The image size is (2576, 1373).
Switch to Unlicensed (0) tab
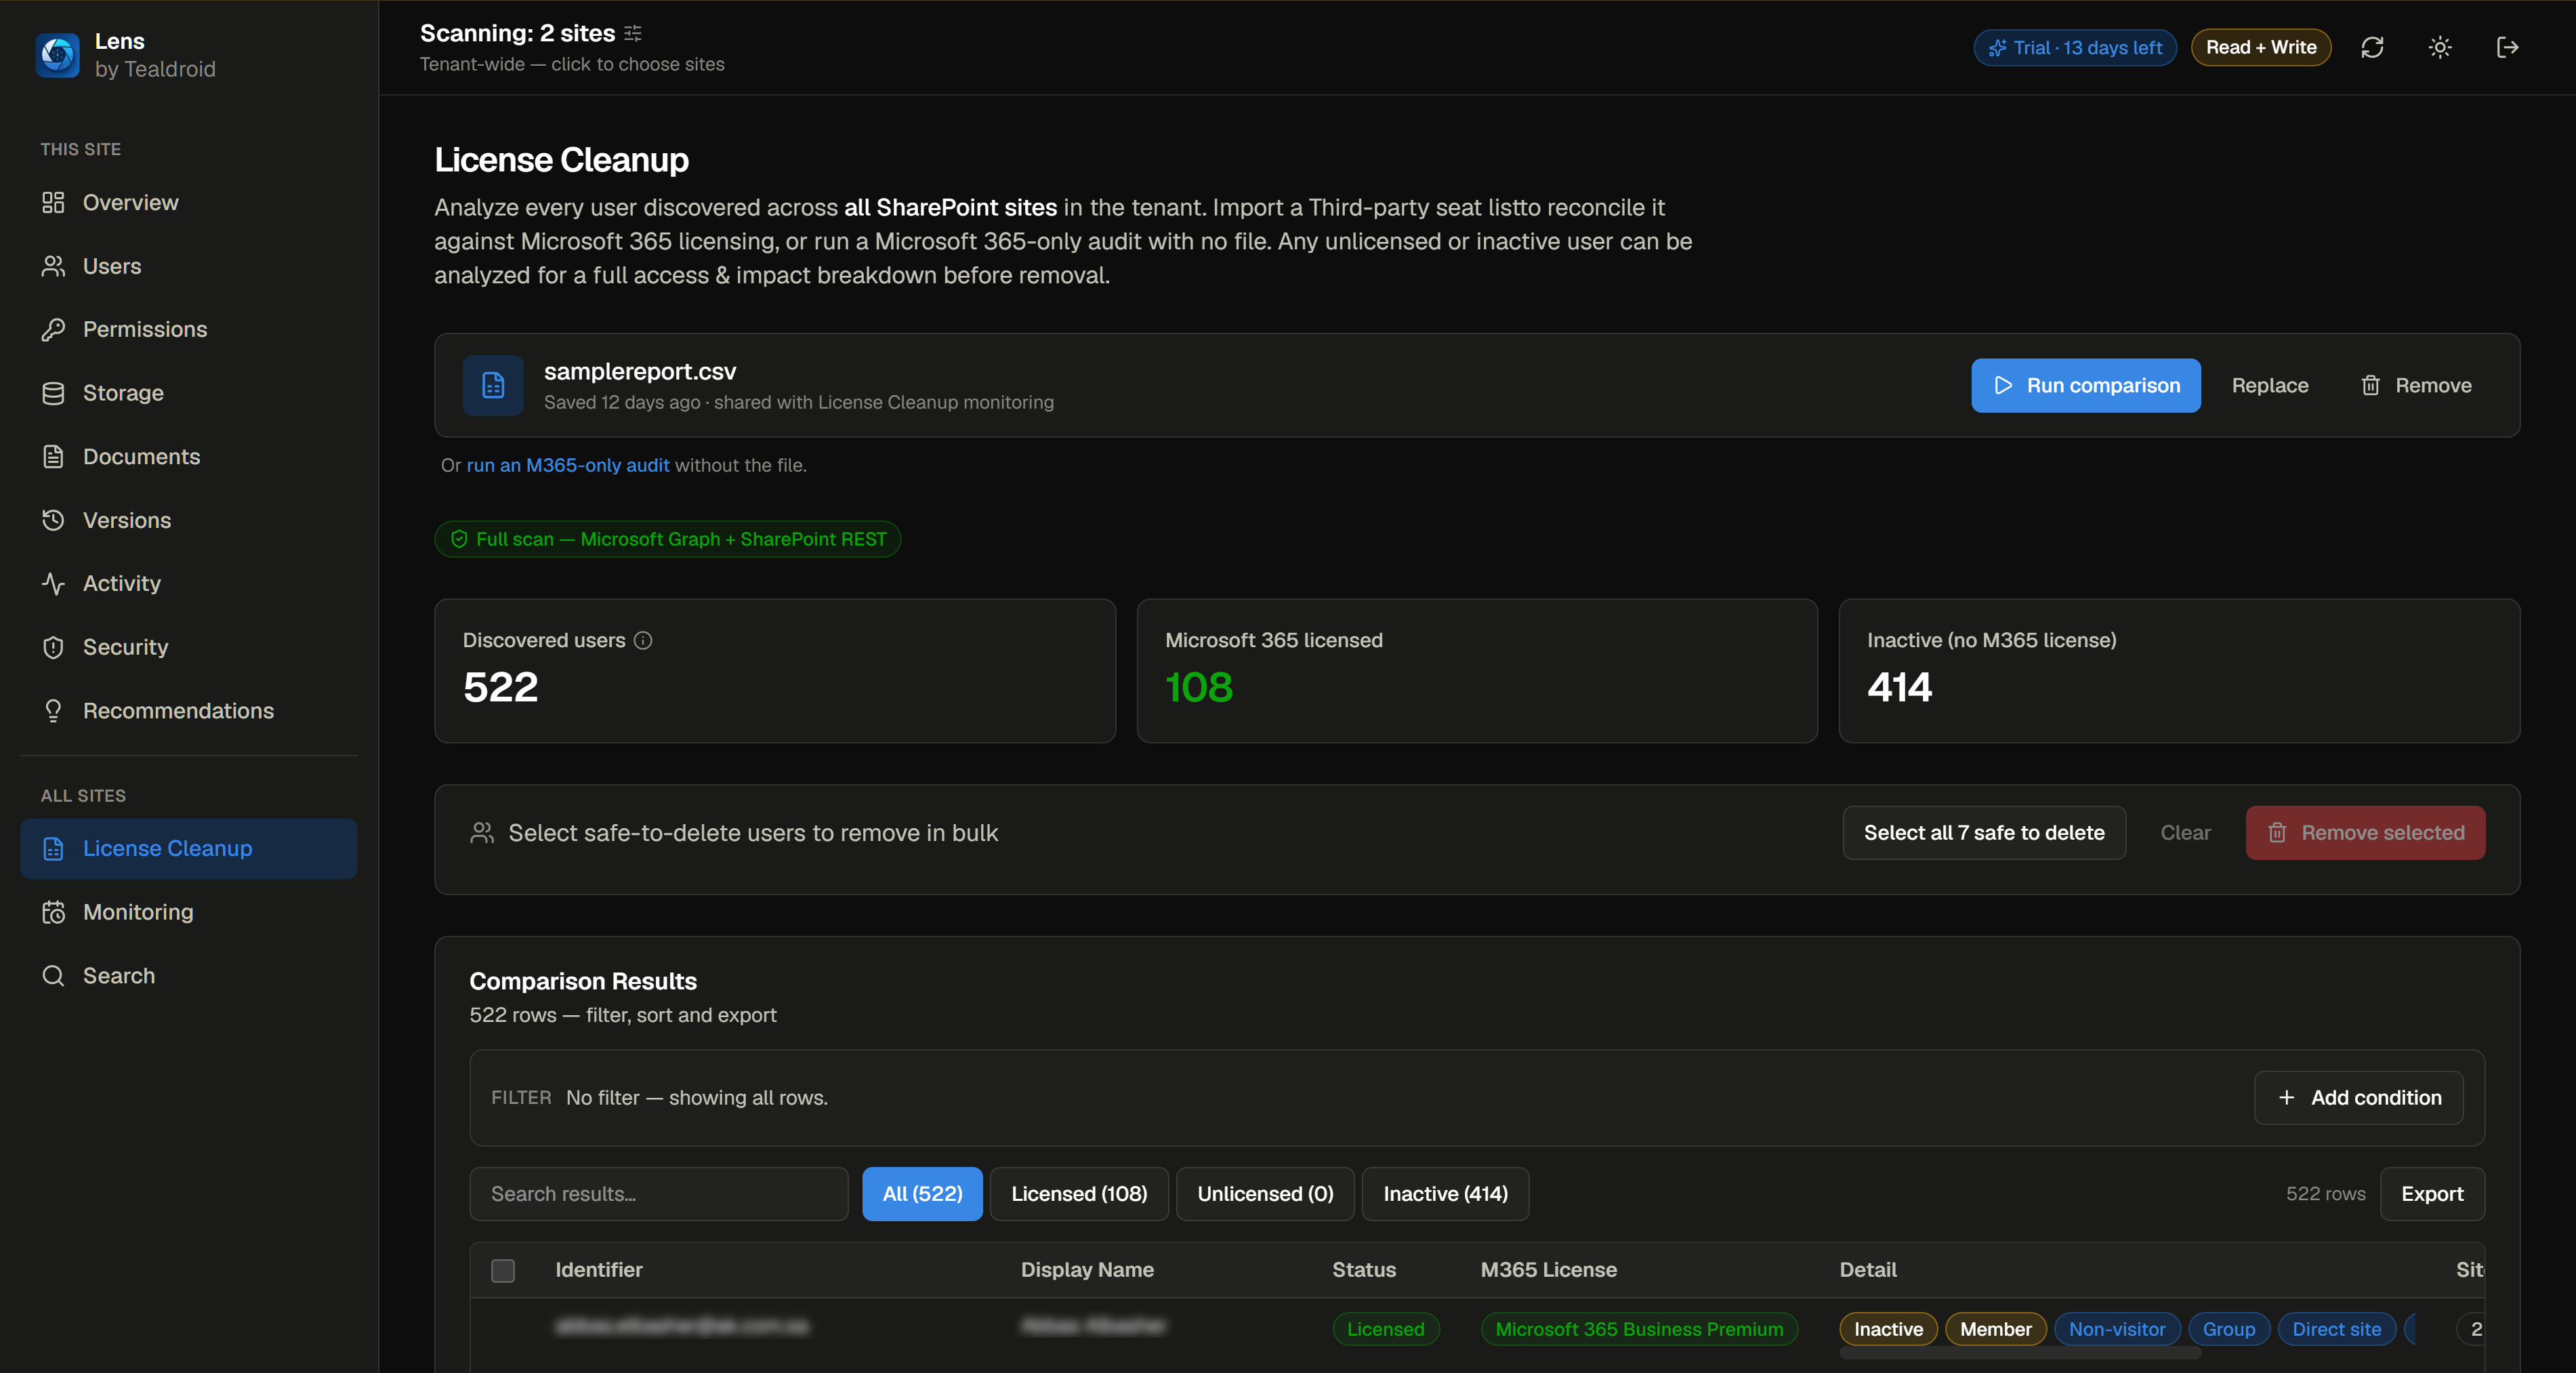click(x=1265, y=1194)
